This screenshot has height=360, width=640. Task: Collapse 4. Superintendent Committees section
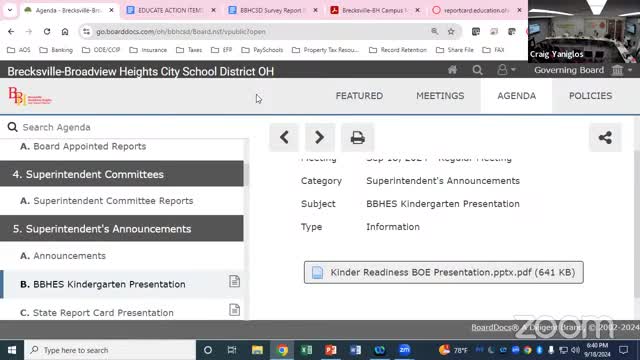click(x=122, y=174)
